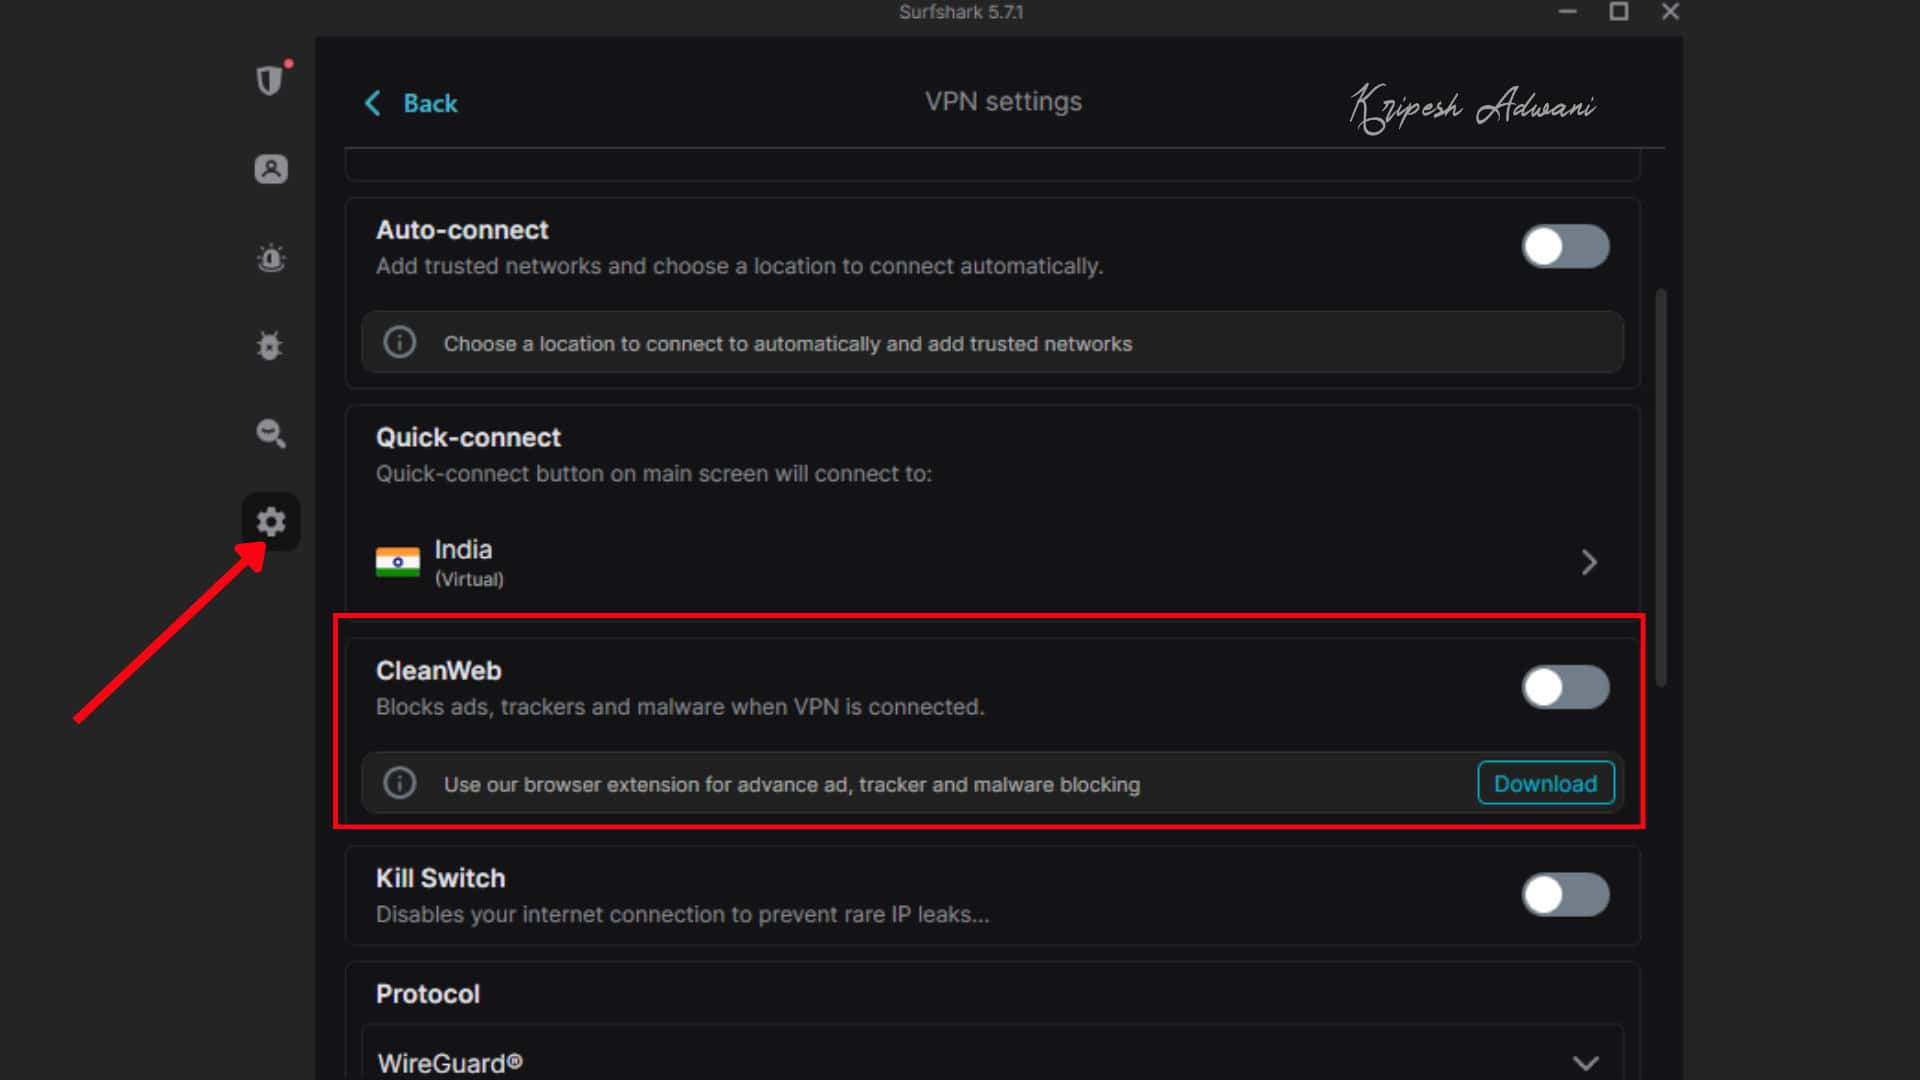
Task: Click the Download extension button
Action: (x=1545, y=783)
